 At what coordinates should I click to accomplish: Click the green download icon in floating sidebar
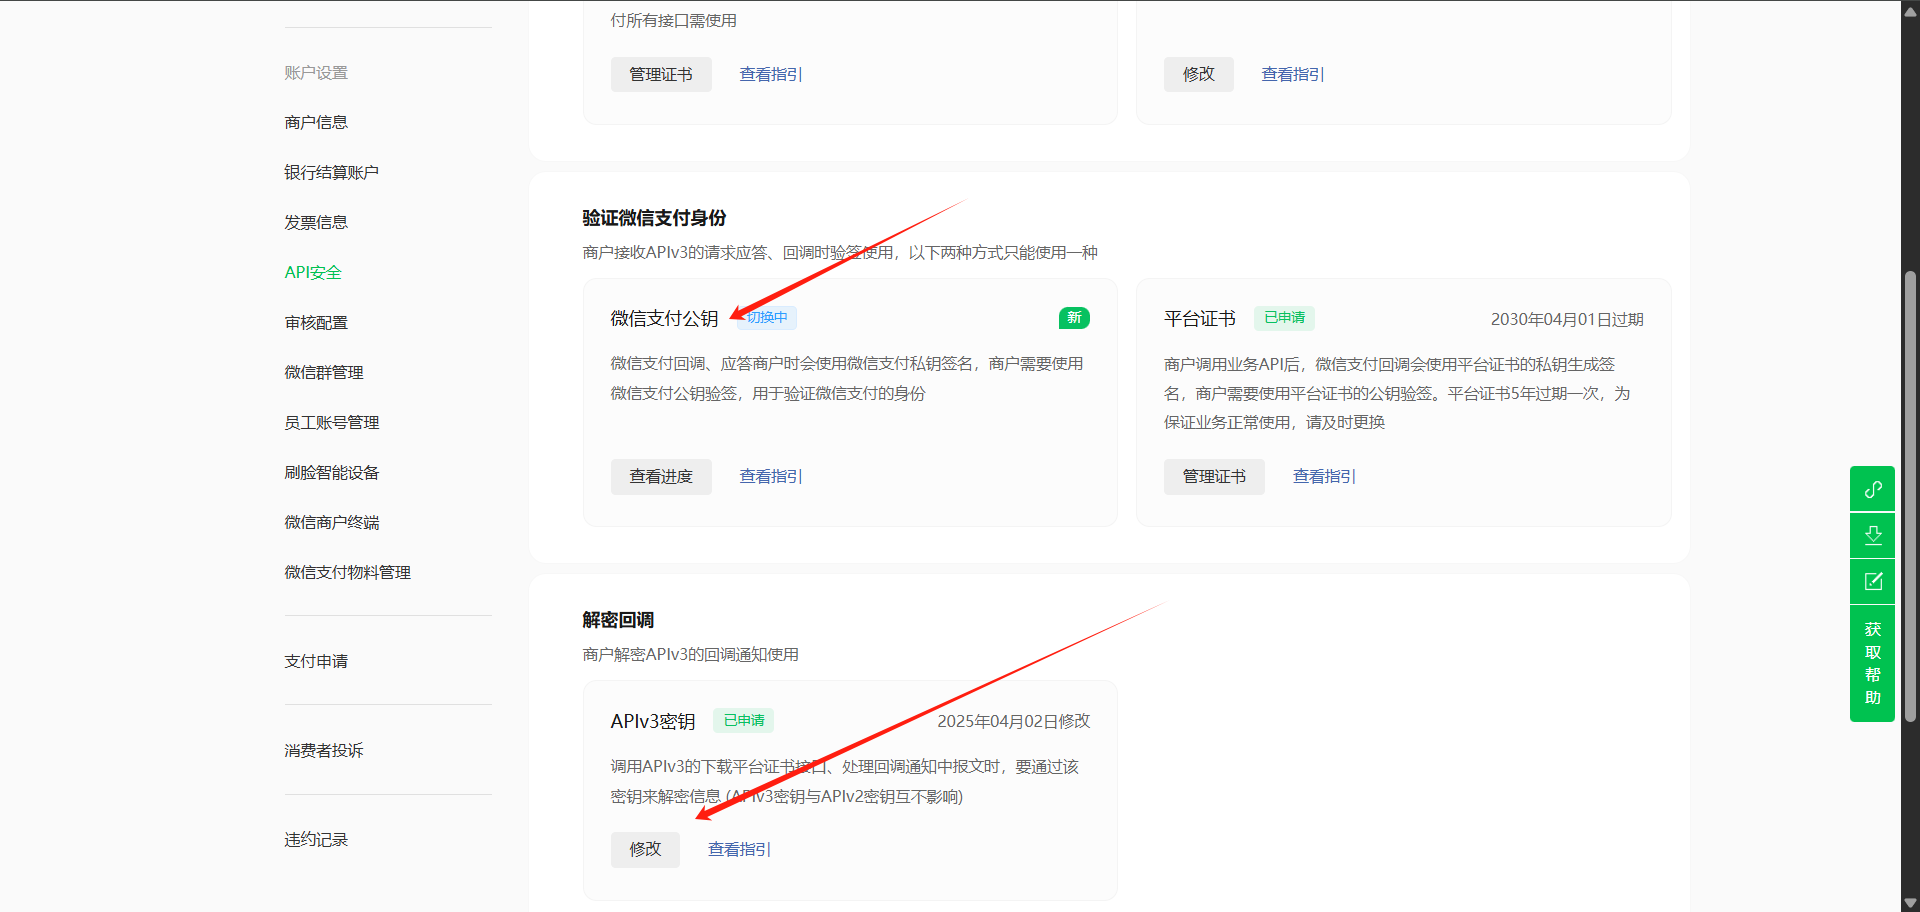[x=1872, y=535]
